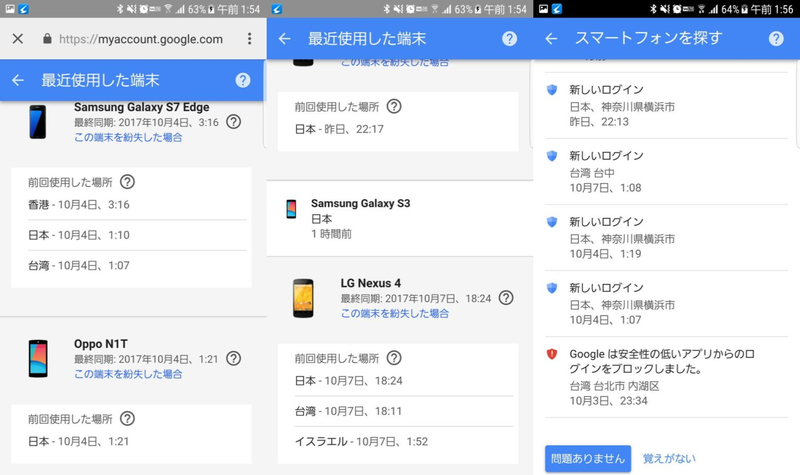Click 'この端末を紛失した場合' under Oppo N1T

coord(128,374)
